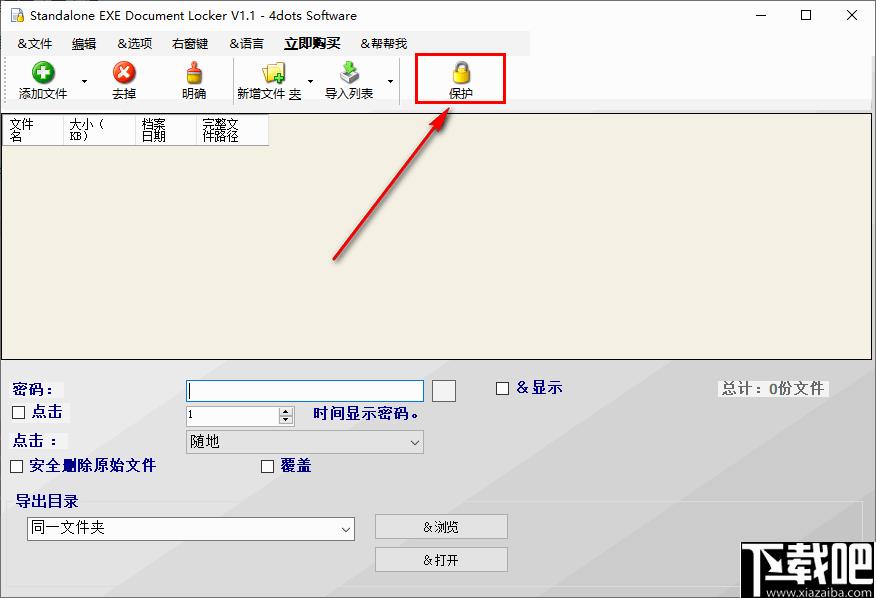
Task: Open the dropdown arrow next to 添加文件
Action: [x=84, y=81]
